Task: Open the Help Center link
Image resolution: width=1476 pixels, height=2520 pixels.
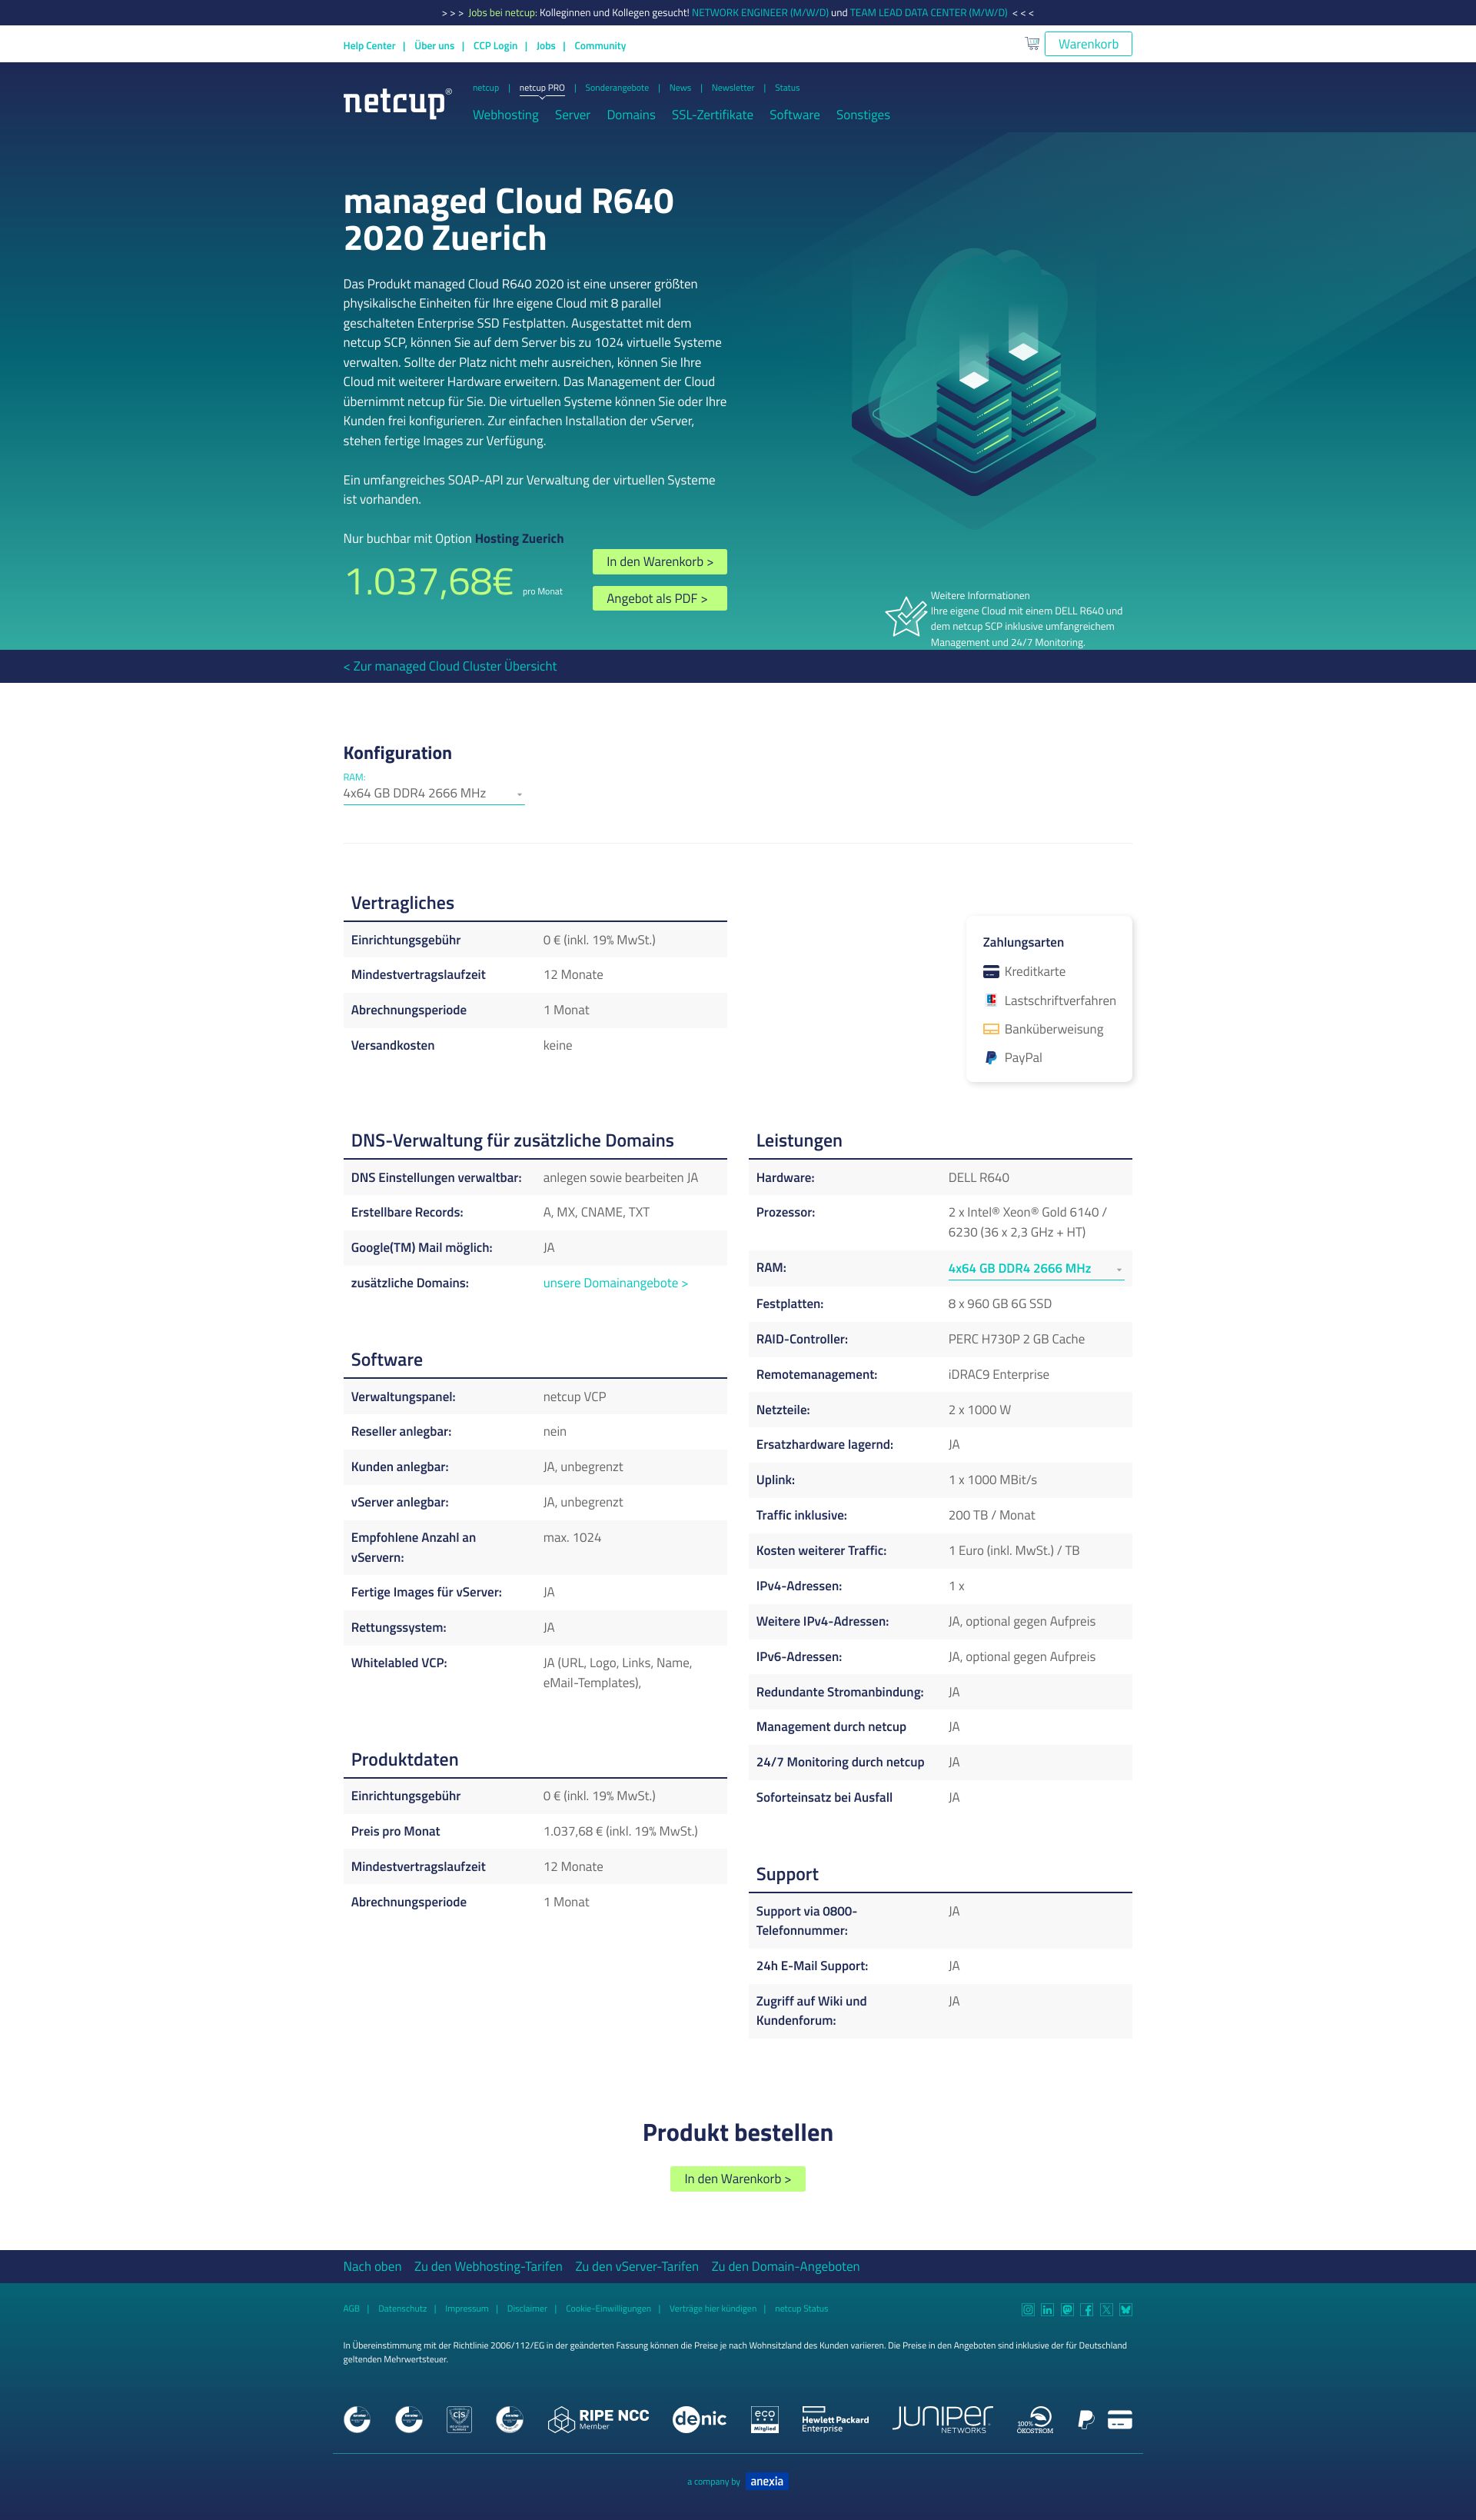Action: [369, 46]
